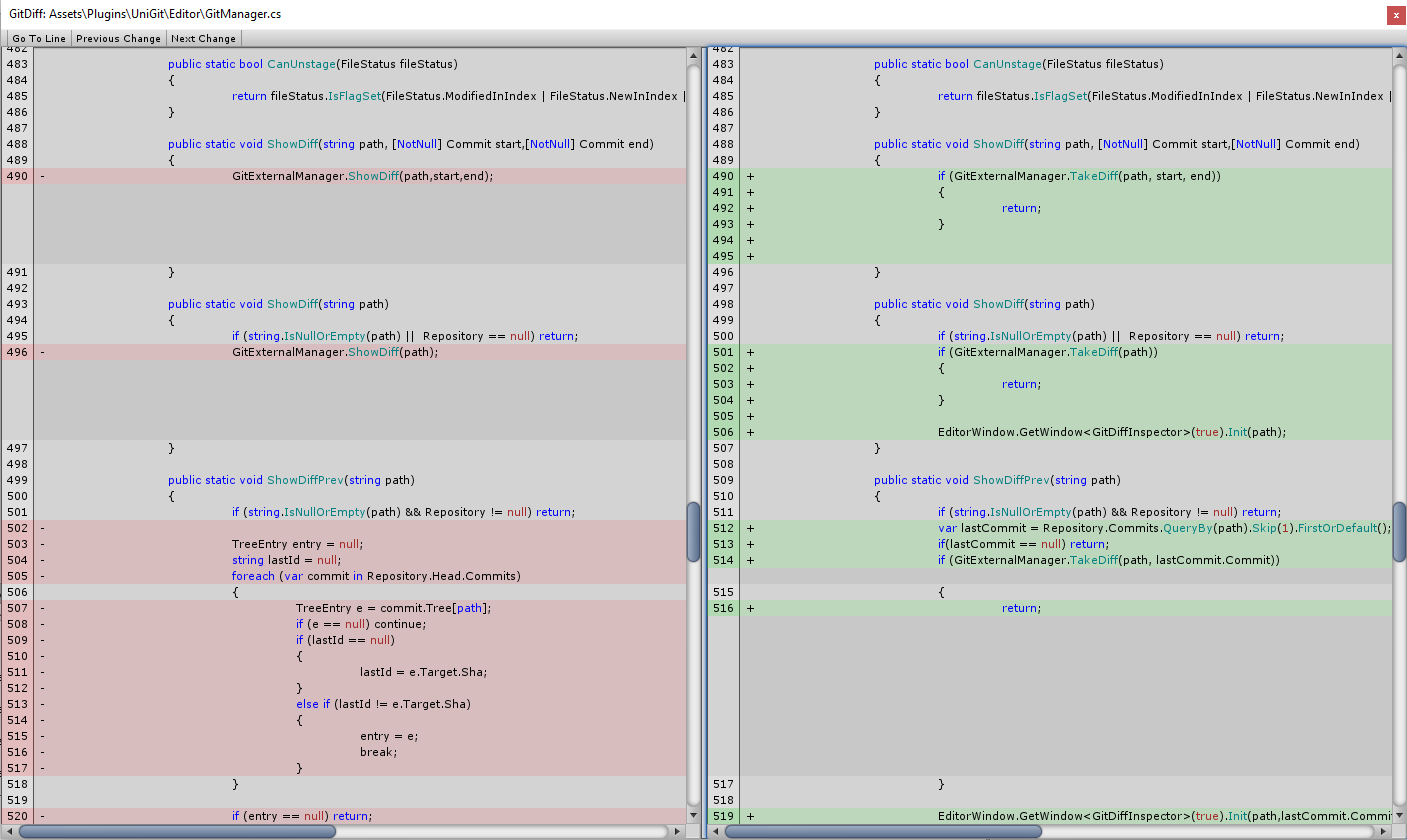Click 'return fileStatus.IsFlagSet' line in right pane
This screenshot has height=840, width=1407.
tap(1165, 96)
